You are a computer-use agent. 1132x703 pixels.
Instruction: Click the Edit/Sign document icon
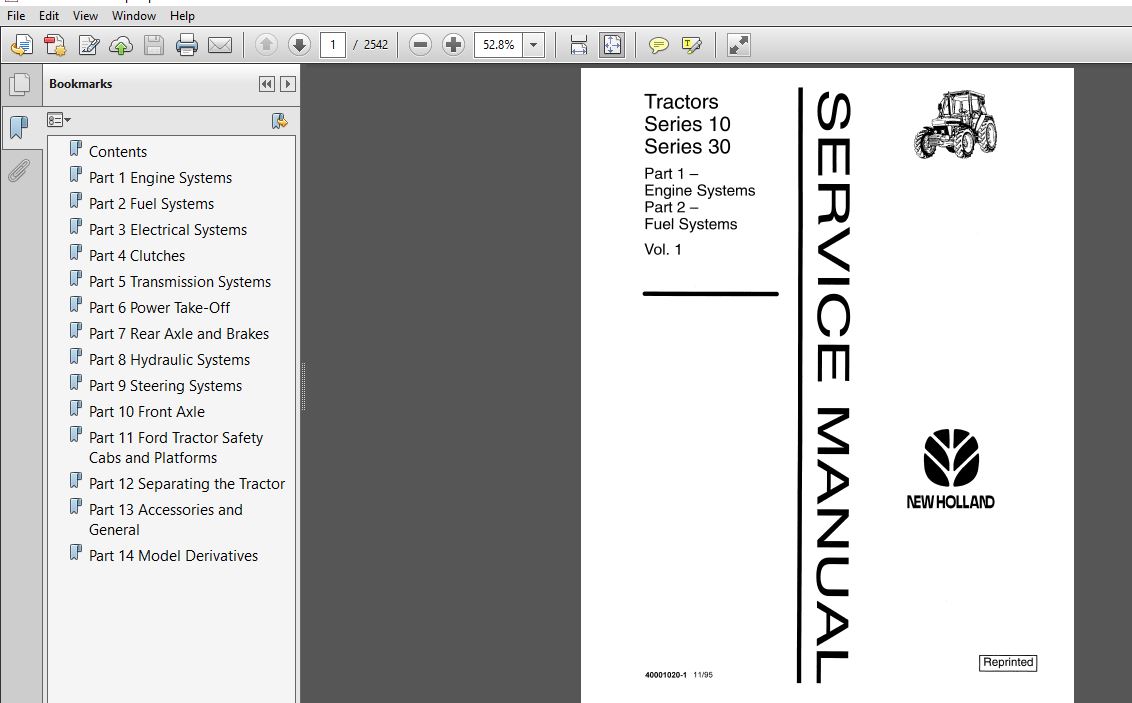pos(88,45)
